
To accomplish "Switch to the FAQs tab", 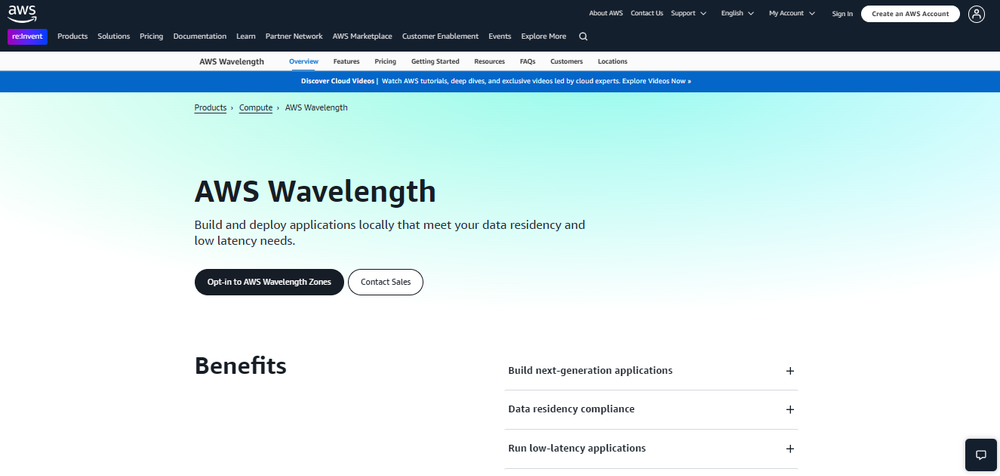I will tap(527, 61).
